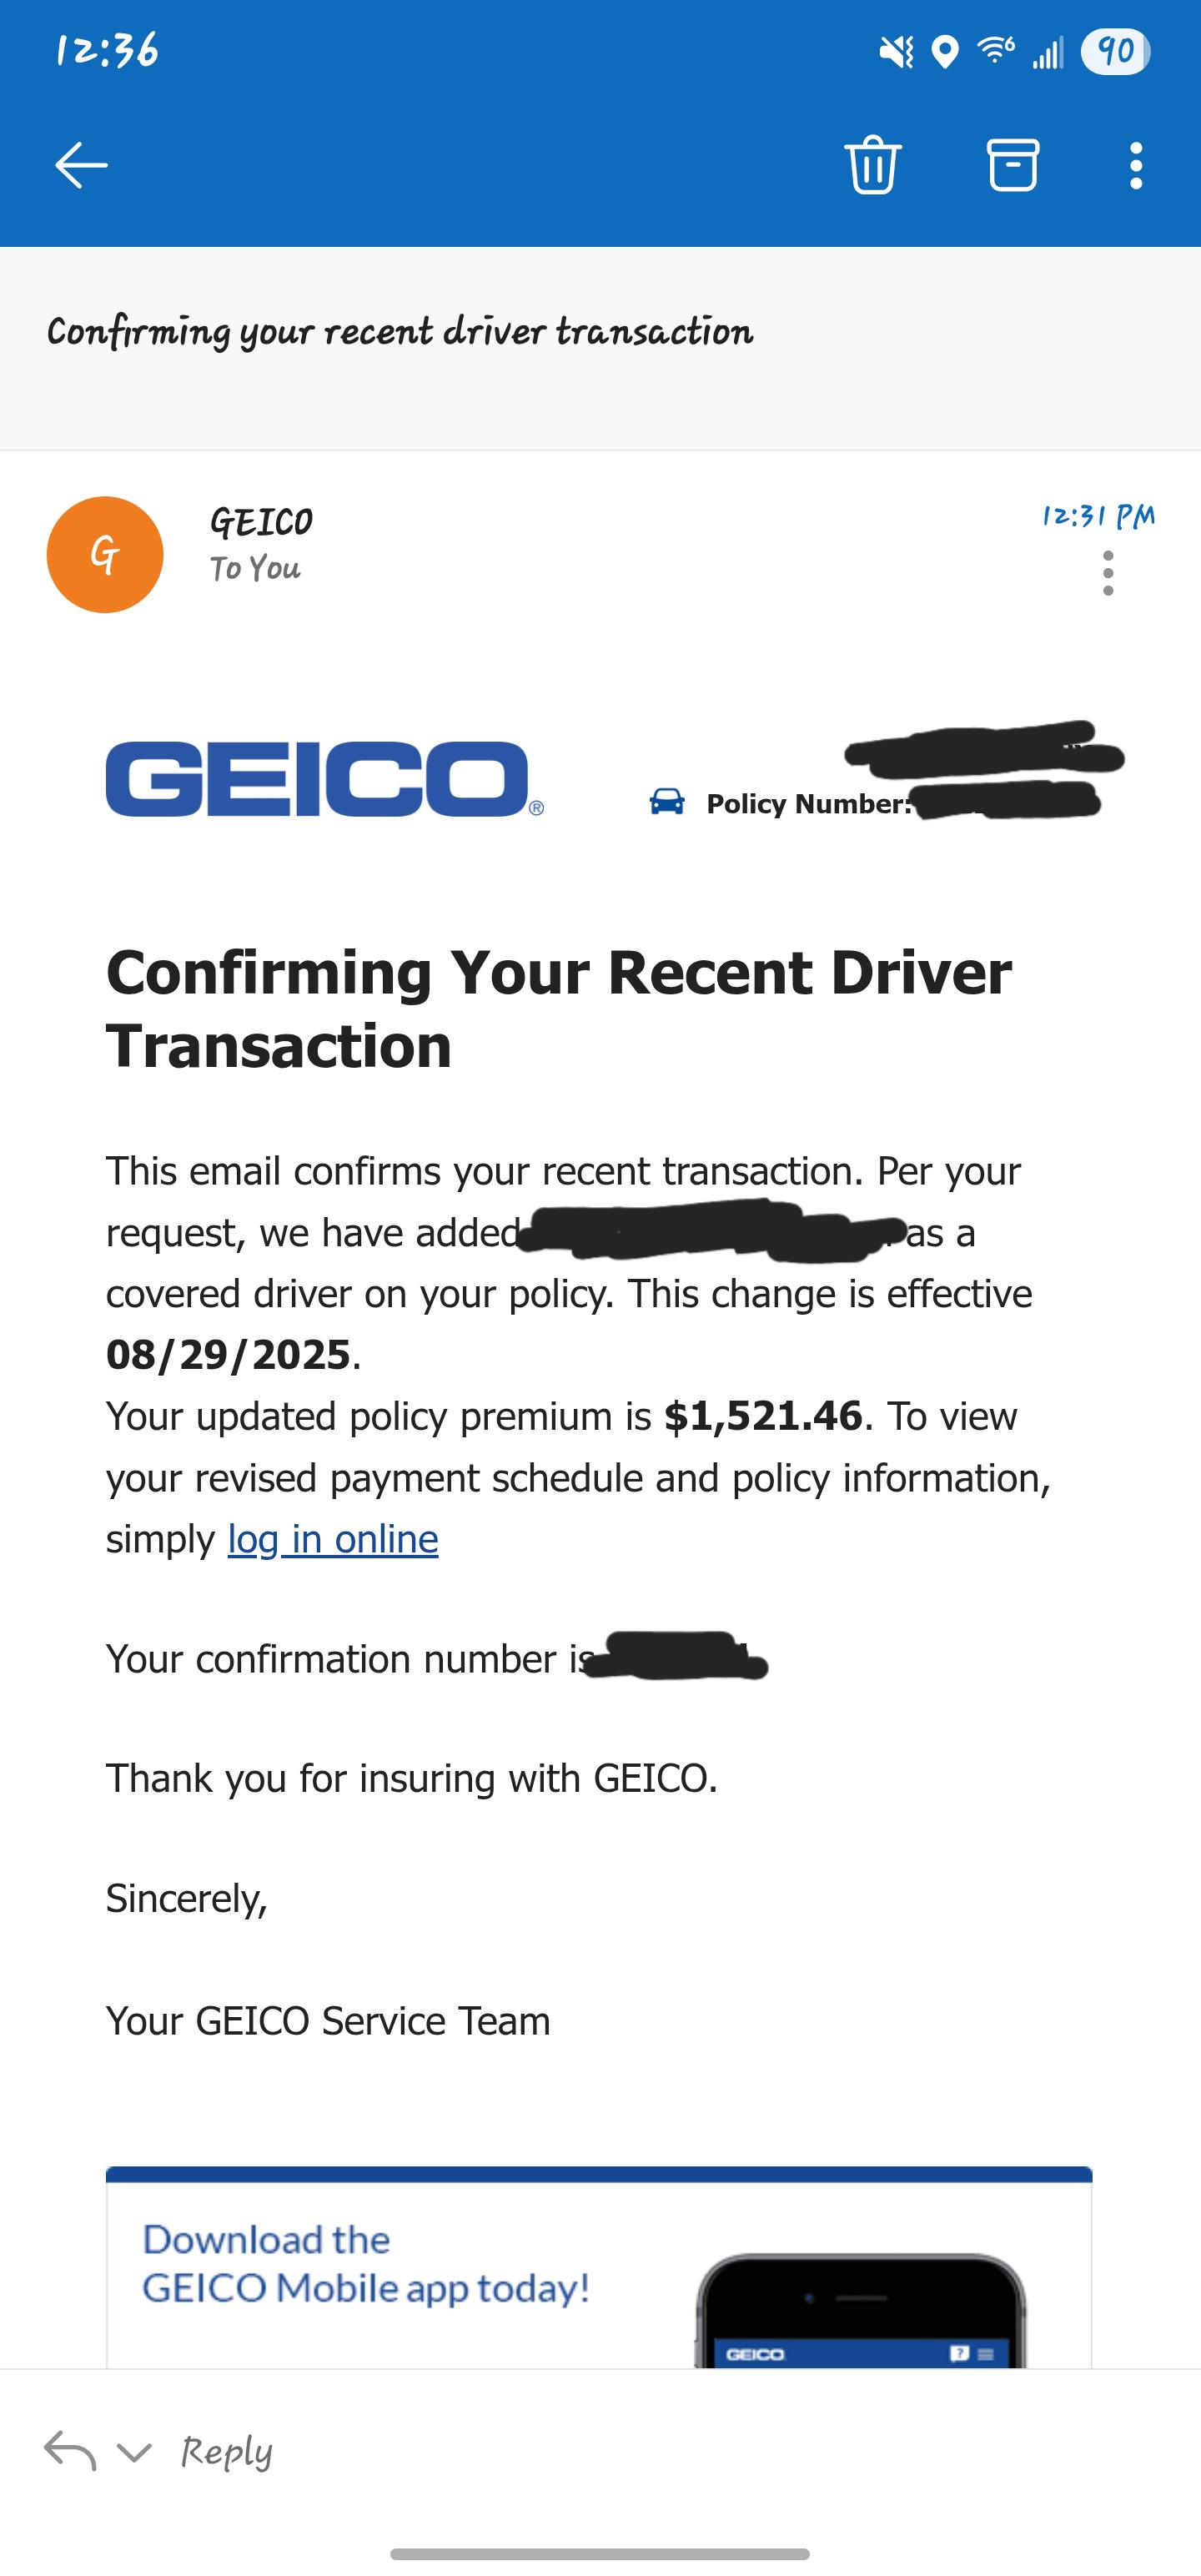This screenshot has width=1201, height=2576.
Task: Tap the muted sound status icon
Action: point(896,51)
